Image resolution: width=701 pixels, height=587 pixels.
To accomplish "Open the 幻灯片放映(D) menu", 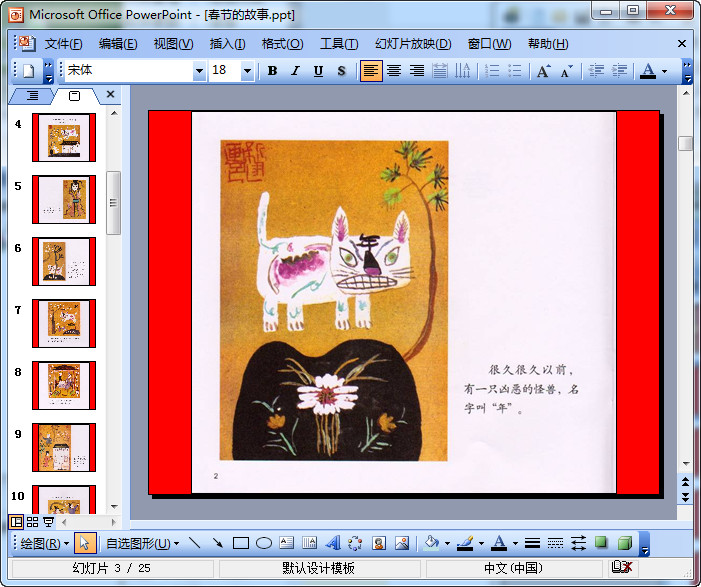I will coord(413,44).
